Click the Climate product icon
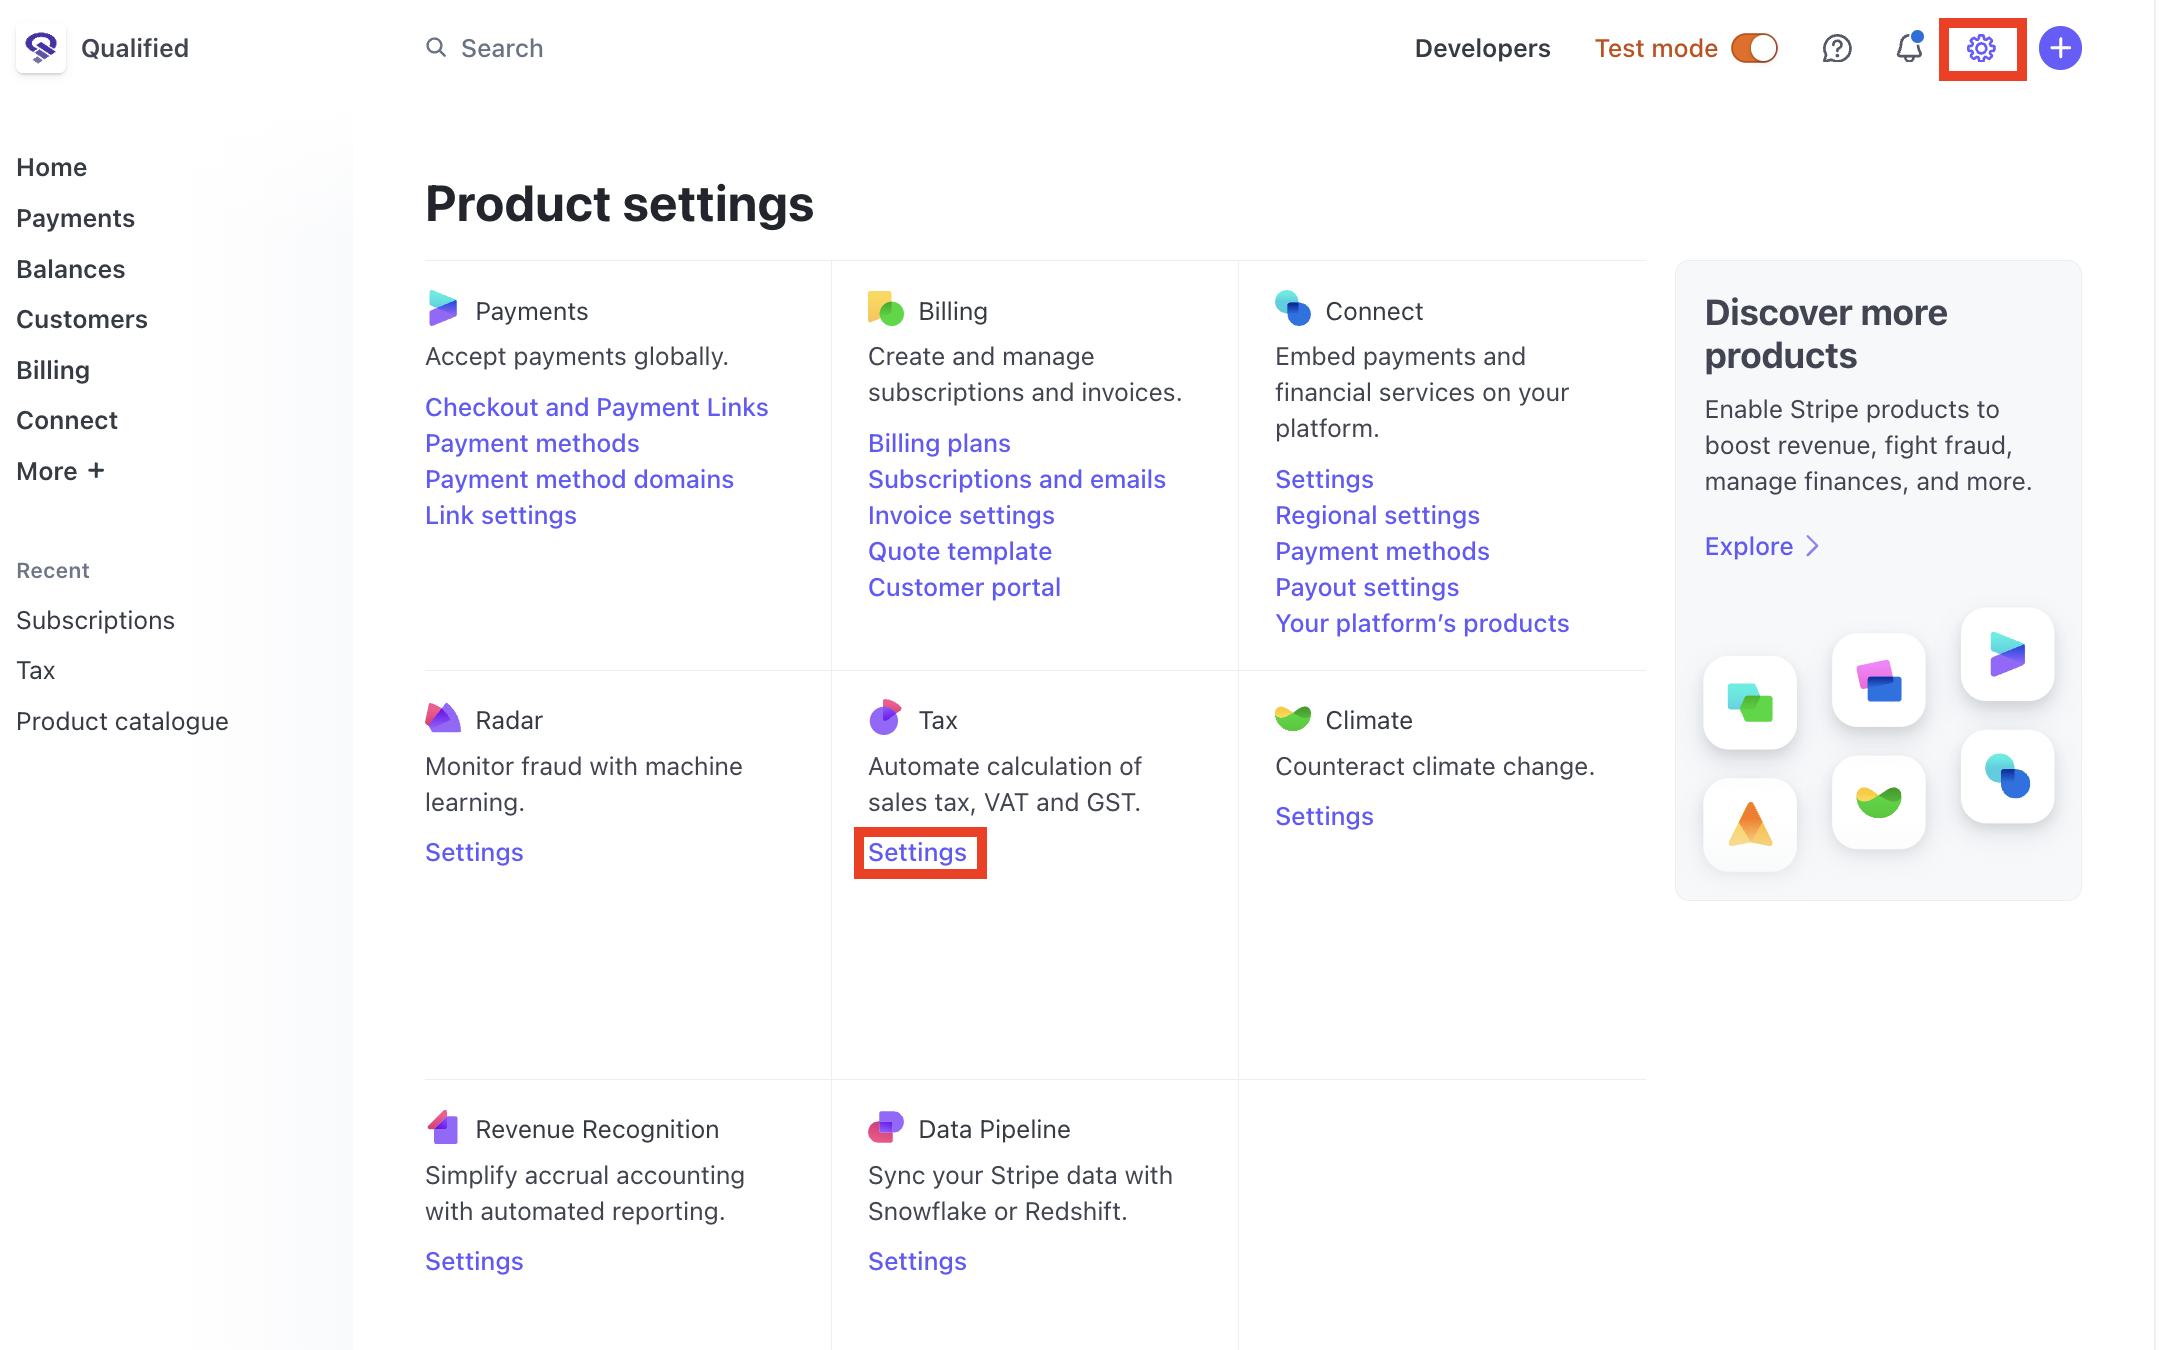Viewport: 2166px width, 1350px height. pyautogui.click(x=1292, y=718)
